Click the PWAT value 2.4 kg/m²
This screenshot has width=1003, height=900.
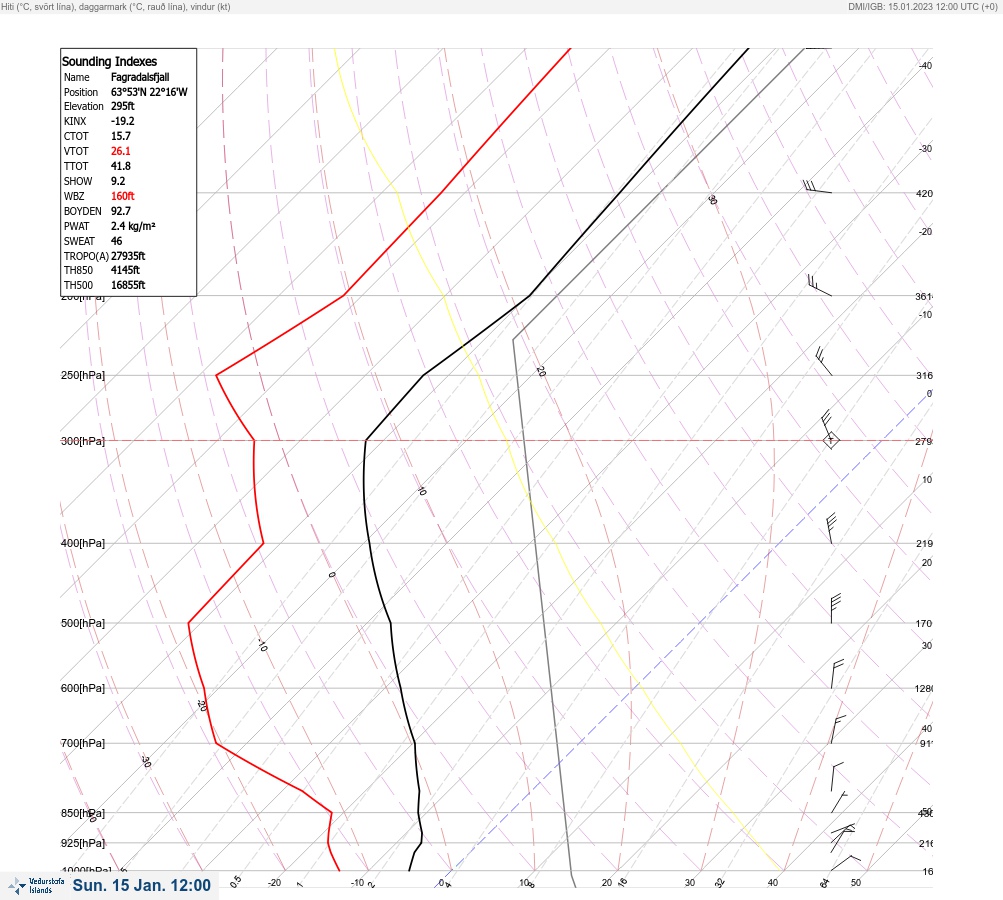click(133, 226)
